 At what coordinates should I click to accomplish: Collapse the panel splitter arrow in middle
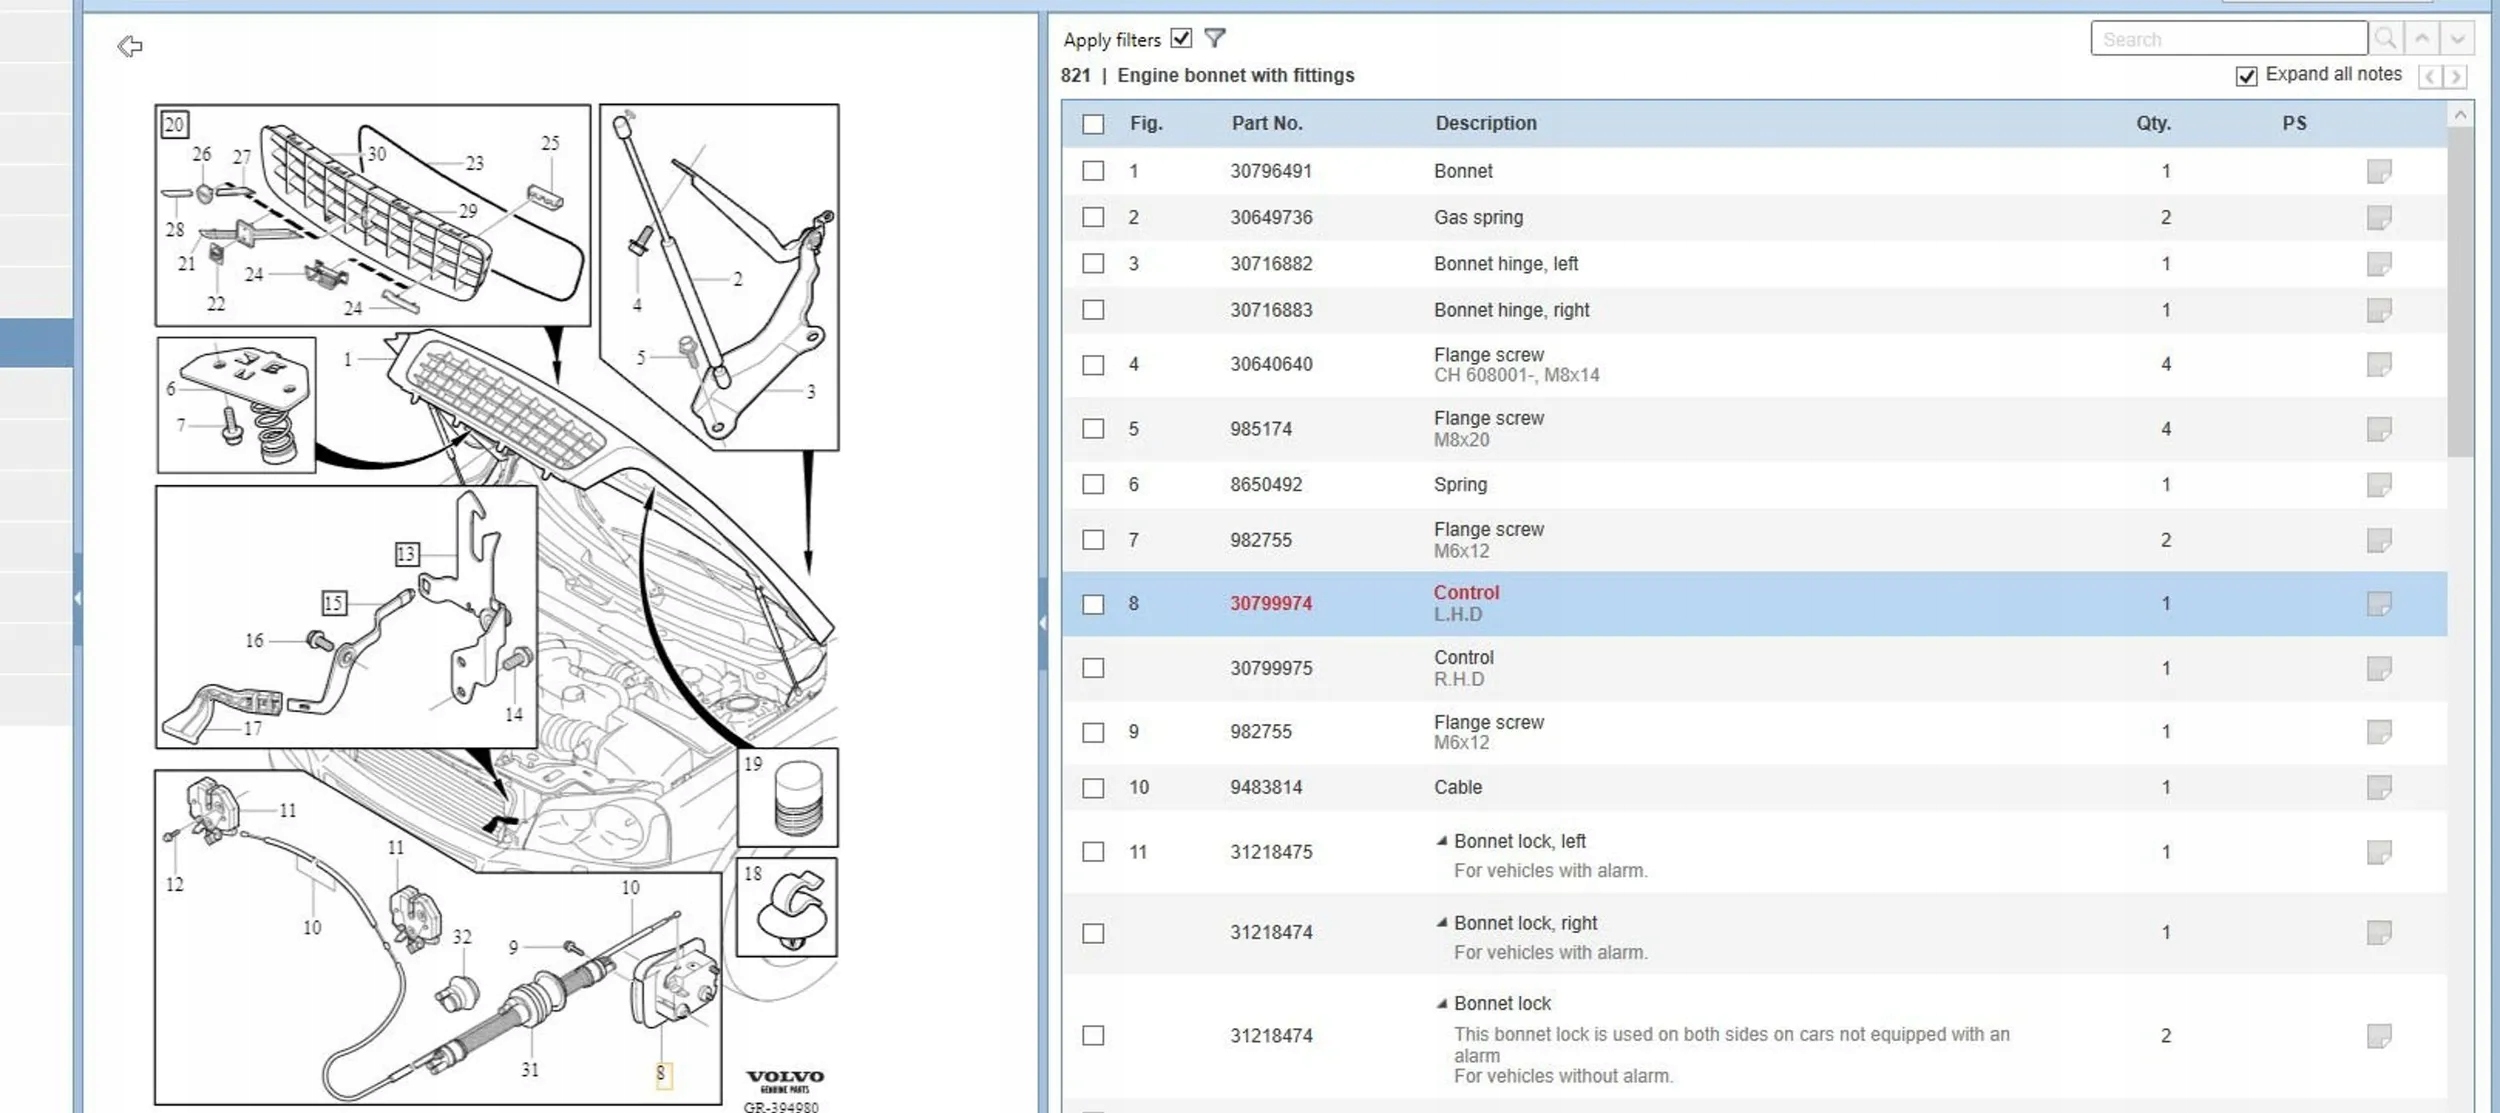point(1042,622)
